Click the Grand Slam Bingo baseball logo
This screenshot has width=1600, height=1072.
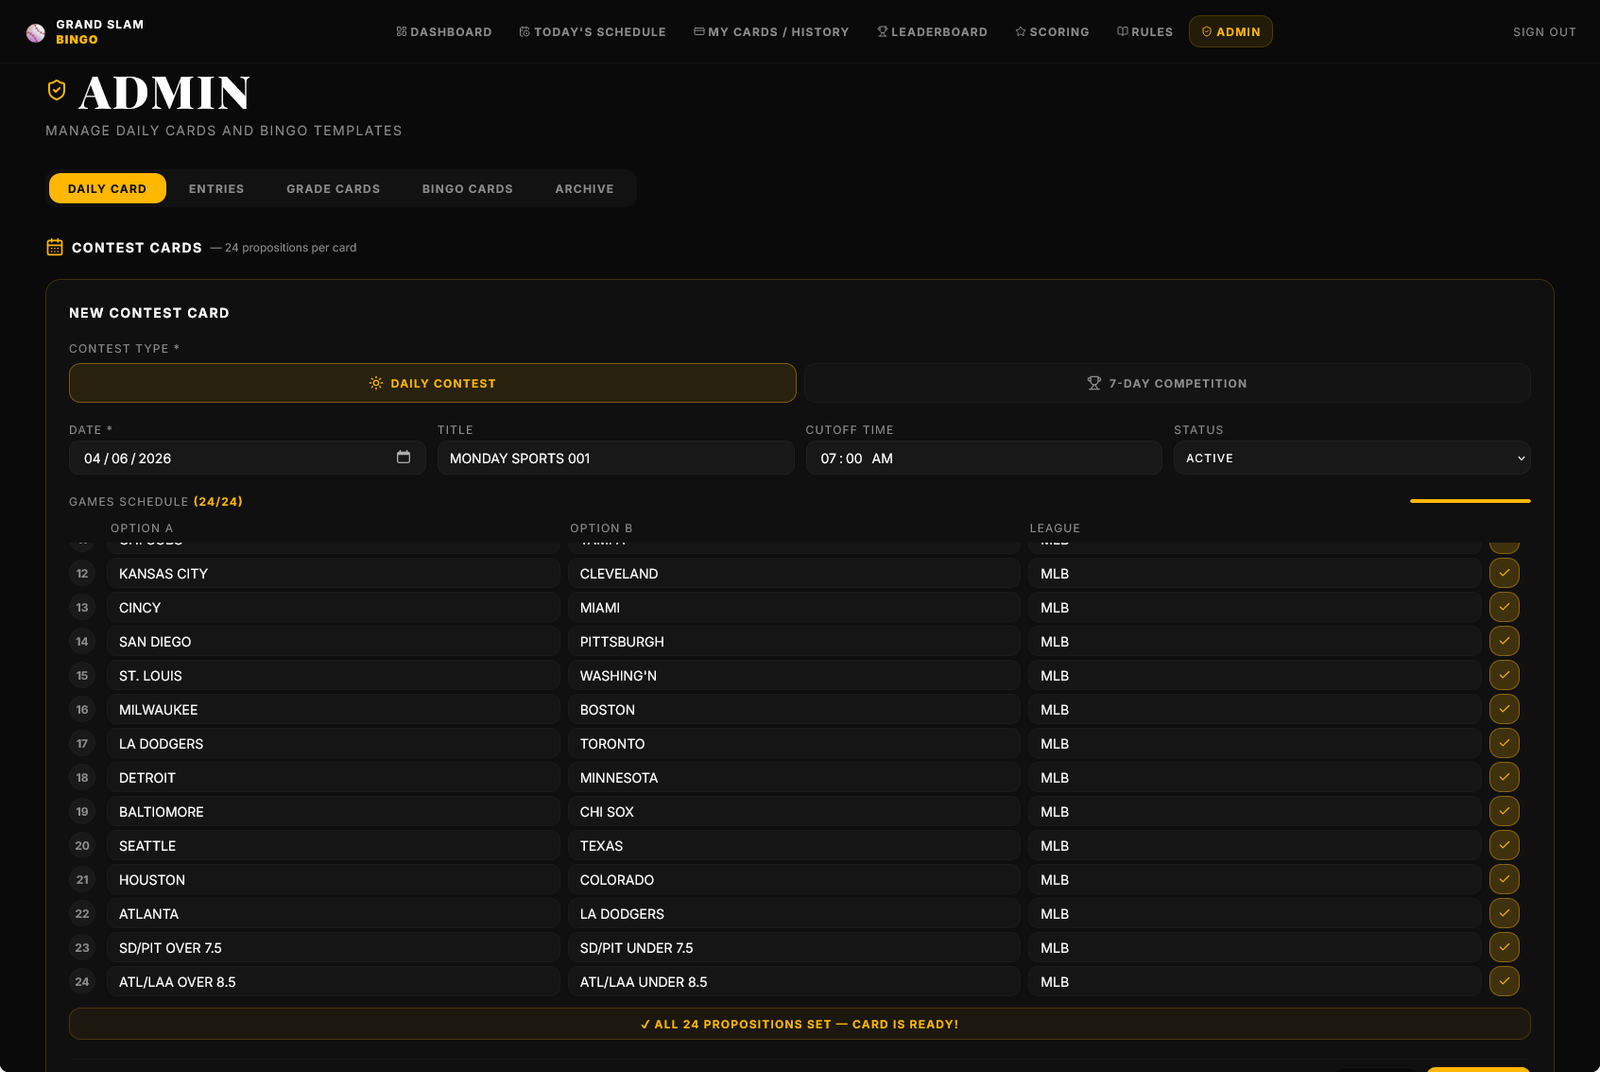[36, 32]
